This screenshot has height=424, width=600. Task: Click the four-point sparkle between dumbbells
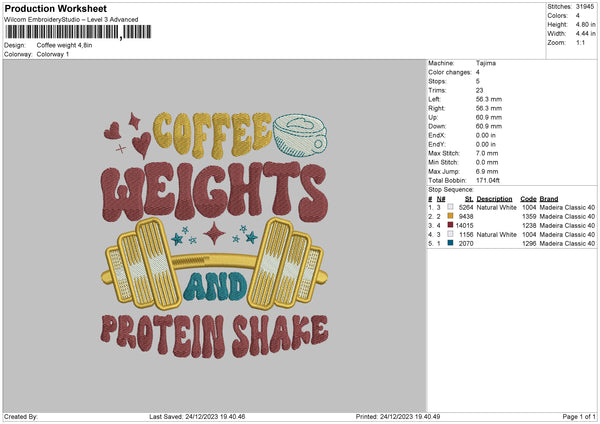pyautogui.click(x=214, y=235)
